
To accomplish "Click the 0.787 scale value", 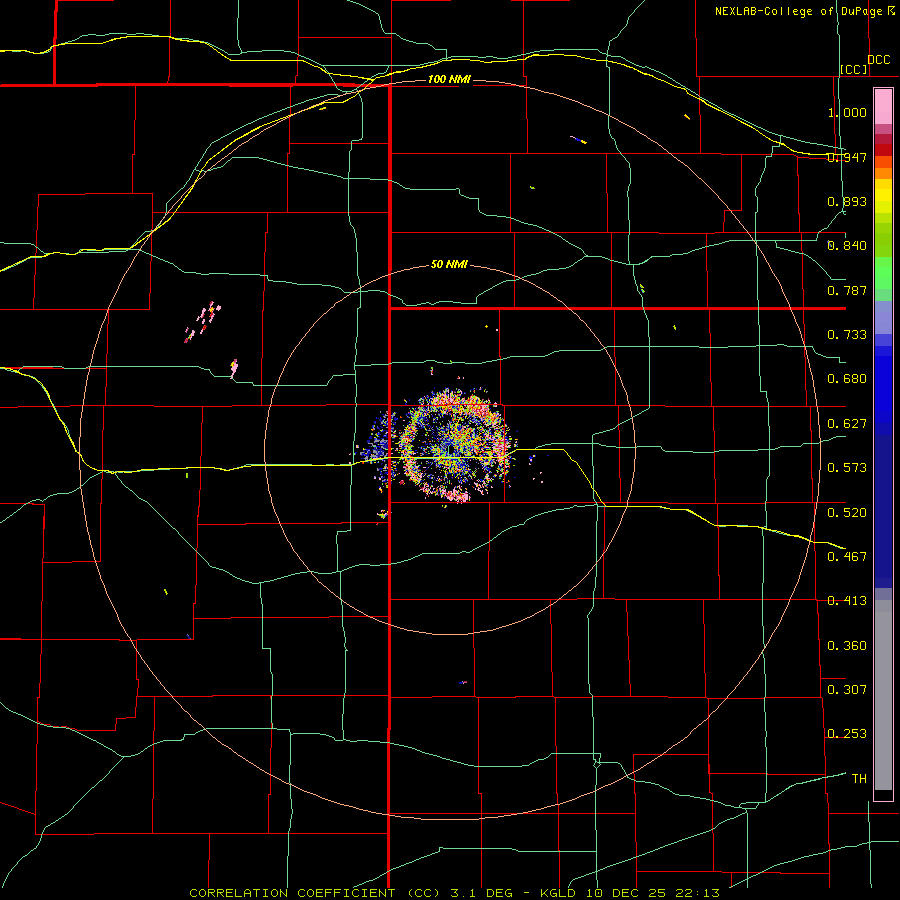I will pos(847,290).
